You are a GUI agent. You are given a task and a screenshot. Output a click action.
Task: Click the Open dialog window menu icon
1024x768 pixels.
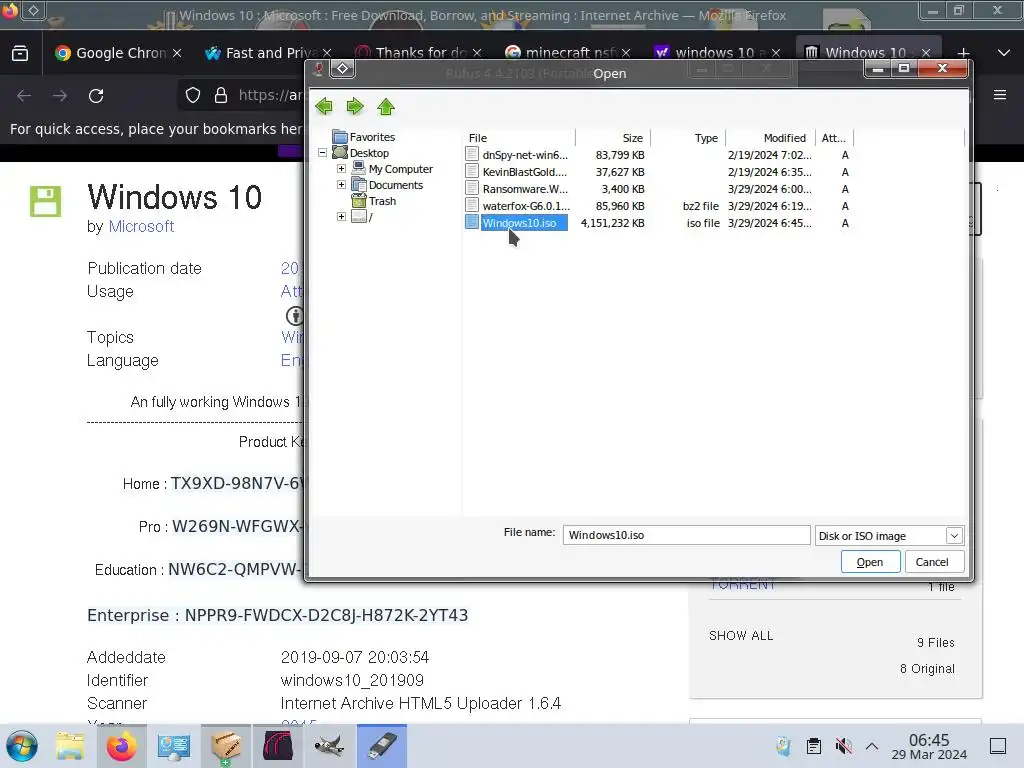[x=342, y=69]
